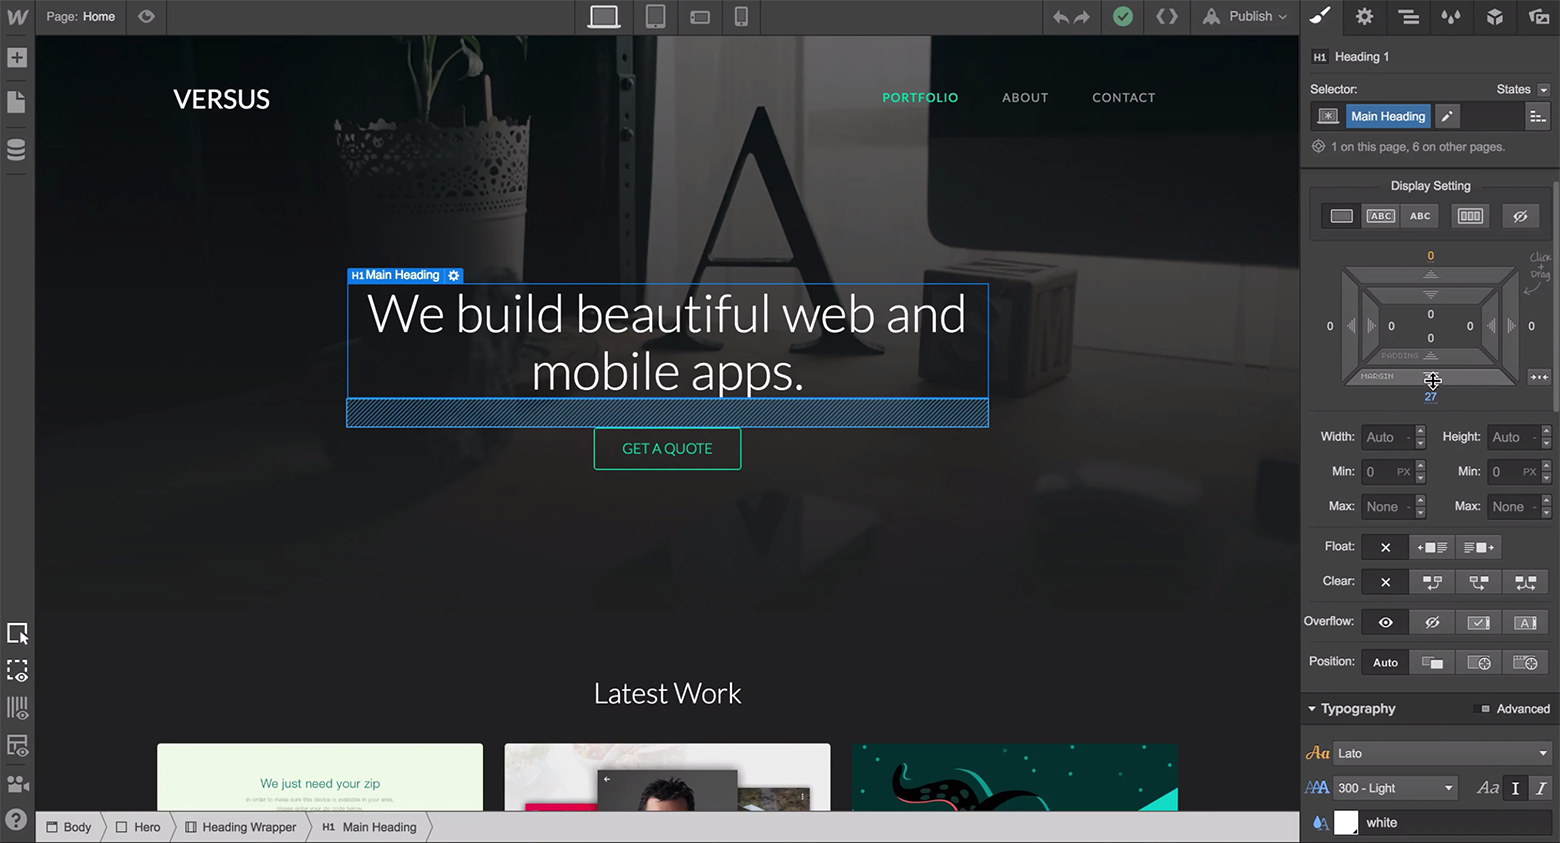The height and width of the screenshot is (843, 1560).
Task: Open the Add Elements panel
Action: click(16, 57)
